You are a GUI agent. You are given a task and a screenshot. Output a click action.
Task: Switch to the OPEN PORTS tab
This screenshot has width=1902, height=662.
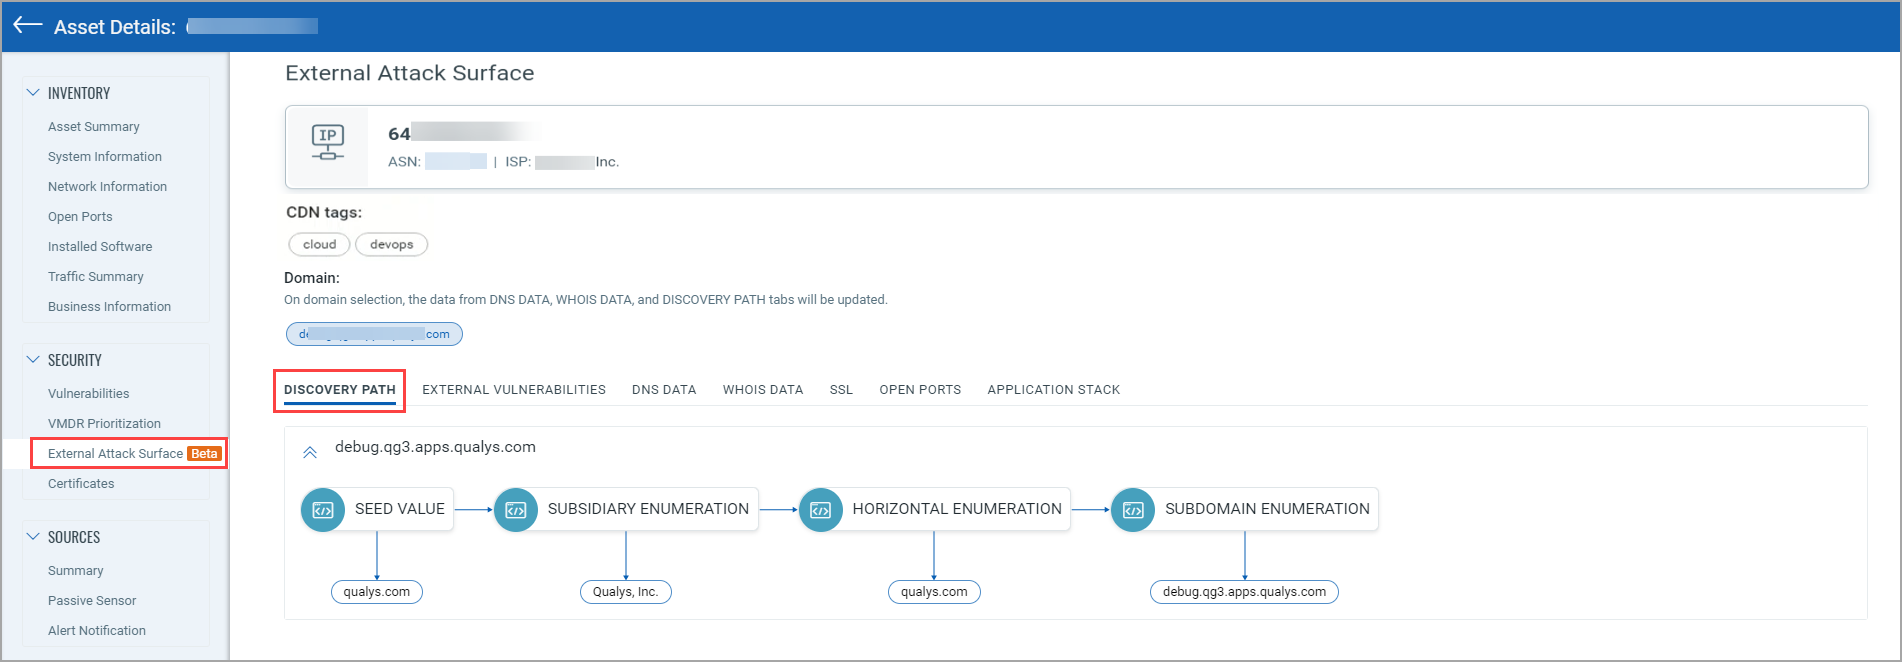tap(920, 390)
